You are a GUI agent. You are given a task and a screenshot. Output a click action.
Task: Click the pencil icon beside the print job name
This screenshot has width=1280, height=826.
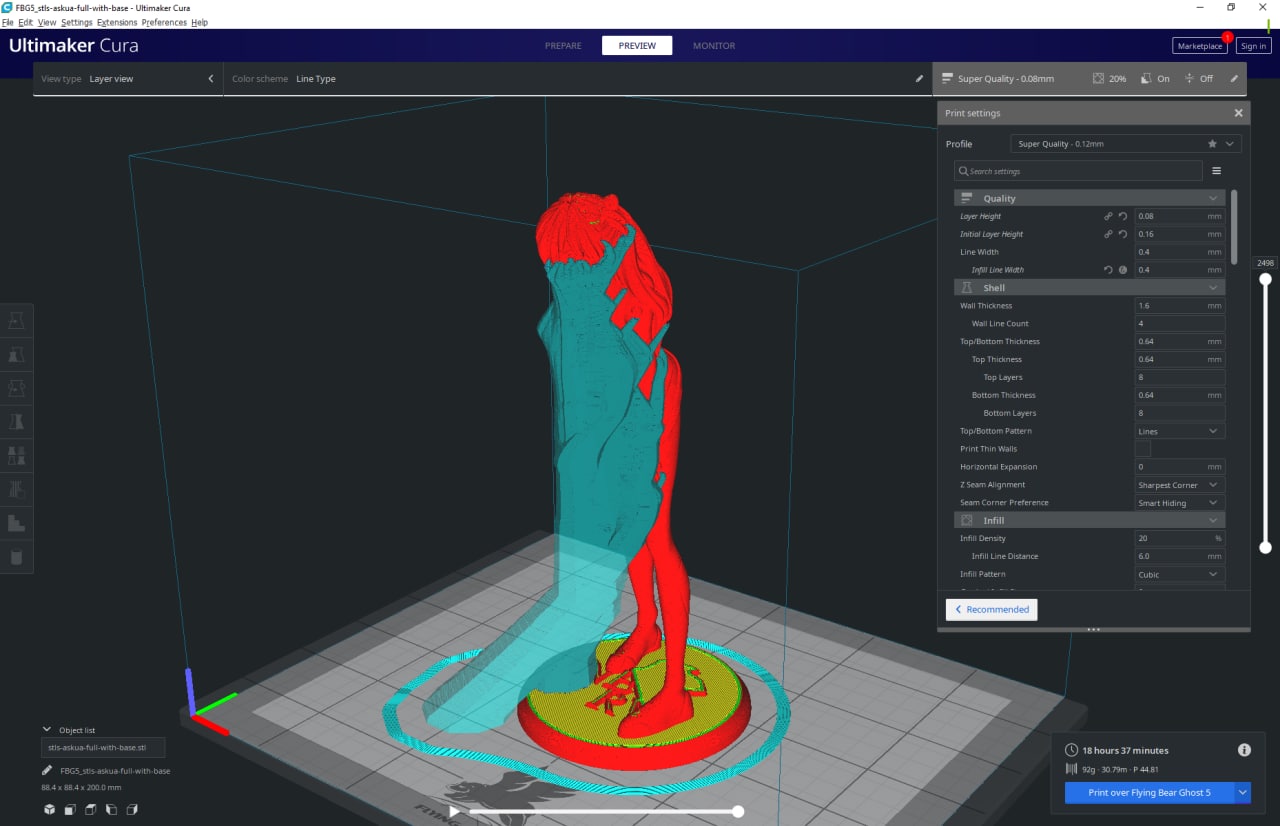(47, 771)
